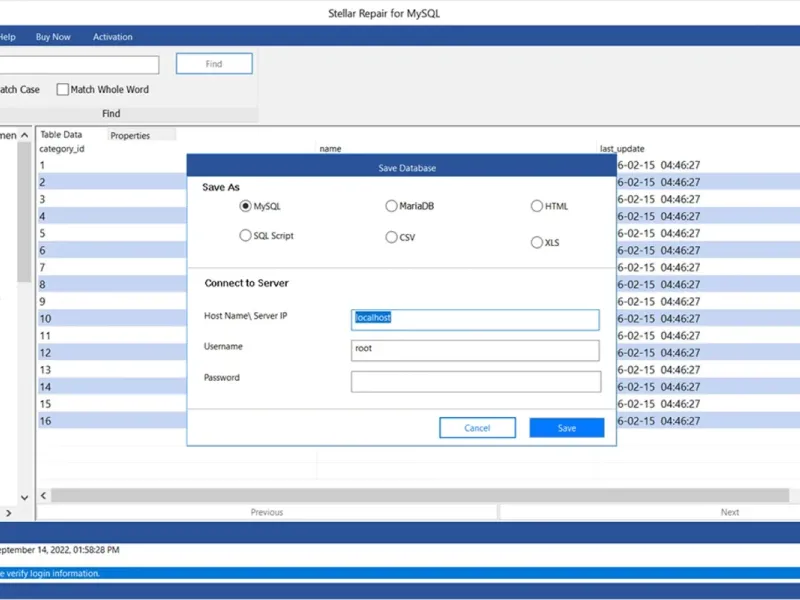
Task: Select the HTML radio button
Action: (537, 206)
